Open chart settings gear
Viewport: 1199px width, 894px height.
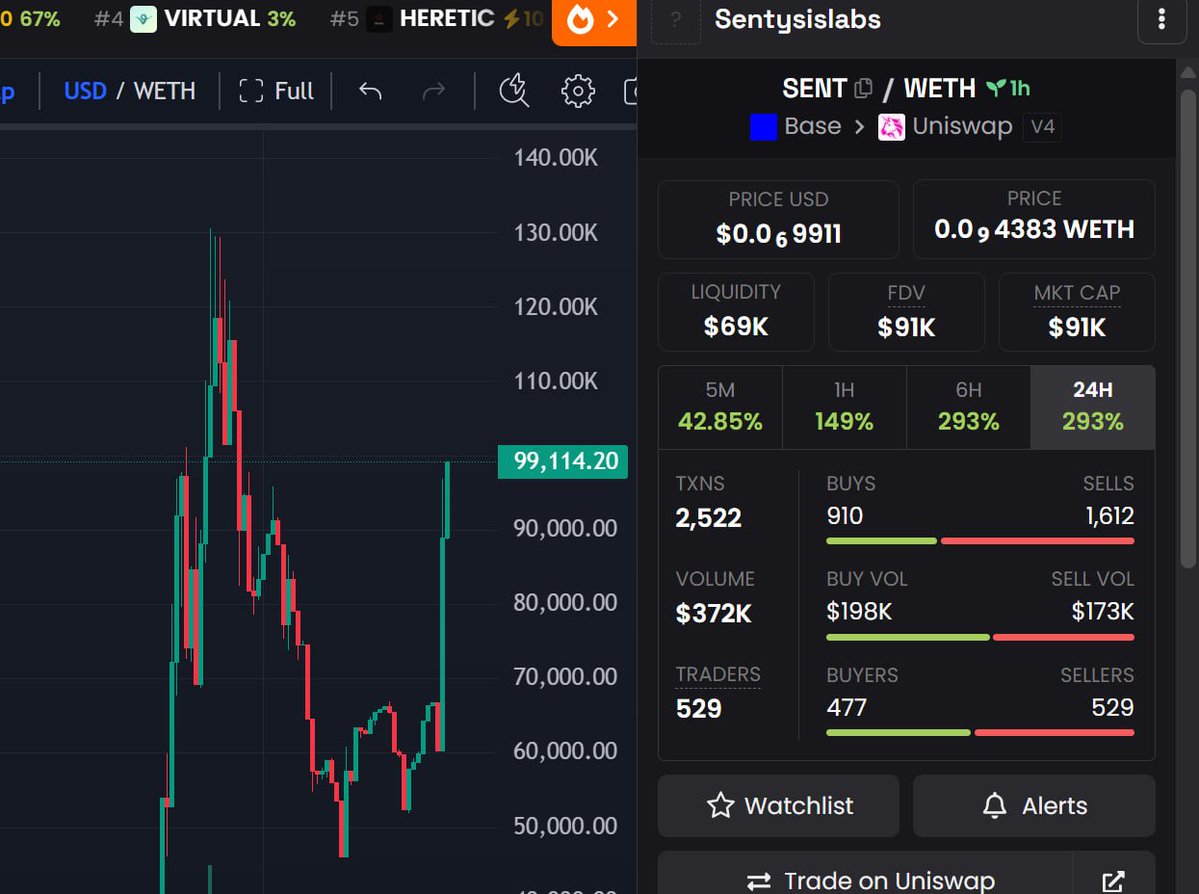click(x=577, y=91)
